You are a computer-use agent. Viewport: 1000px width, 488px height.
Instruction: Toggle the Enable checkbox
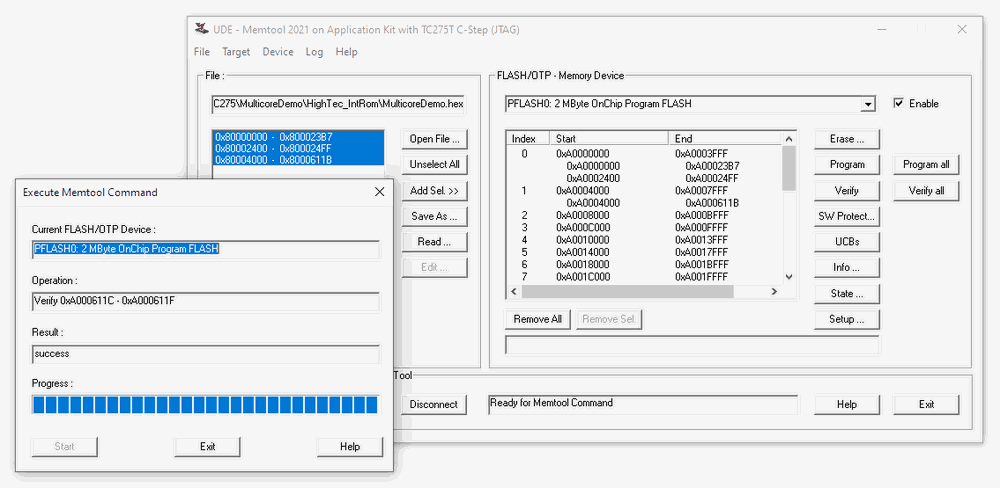coord(898,103)
